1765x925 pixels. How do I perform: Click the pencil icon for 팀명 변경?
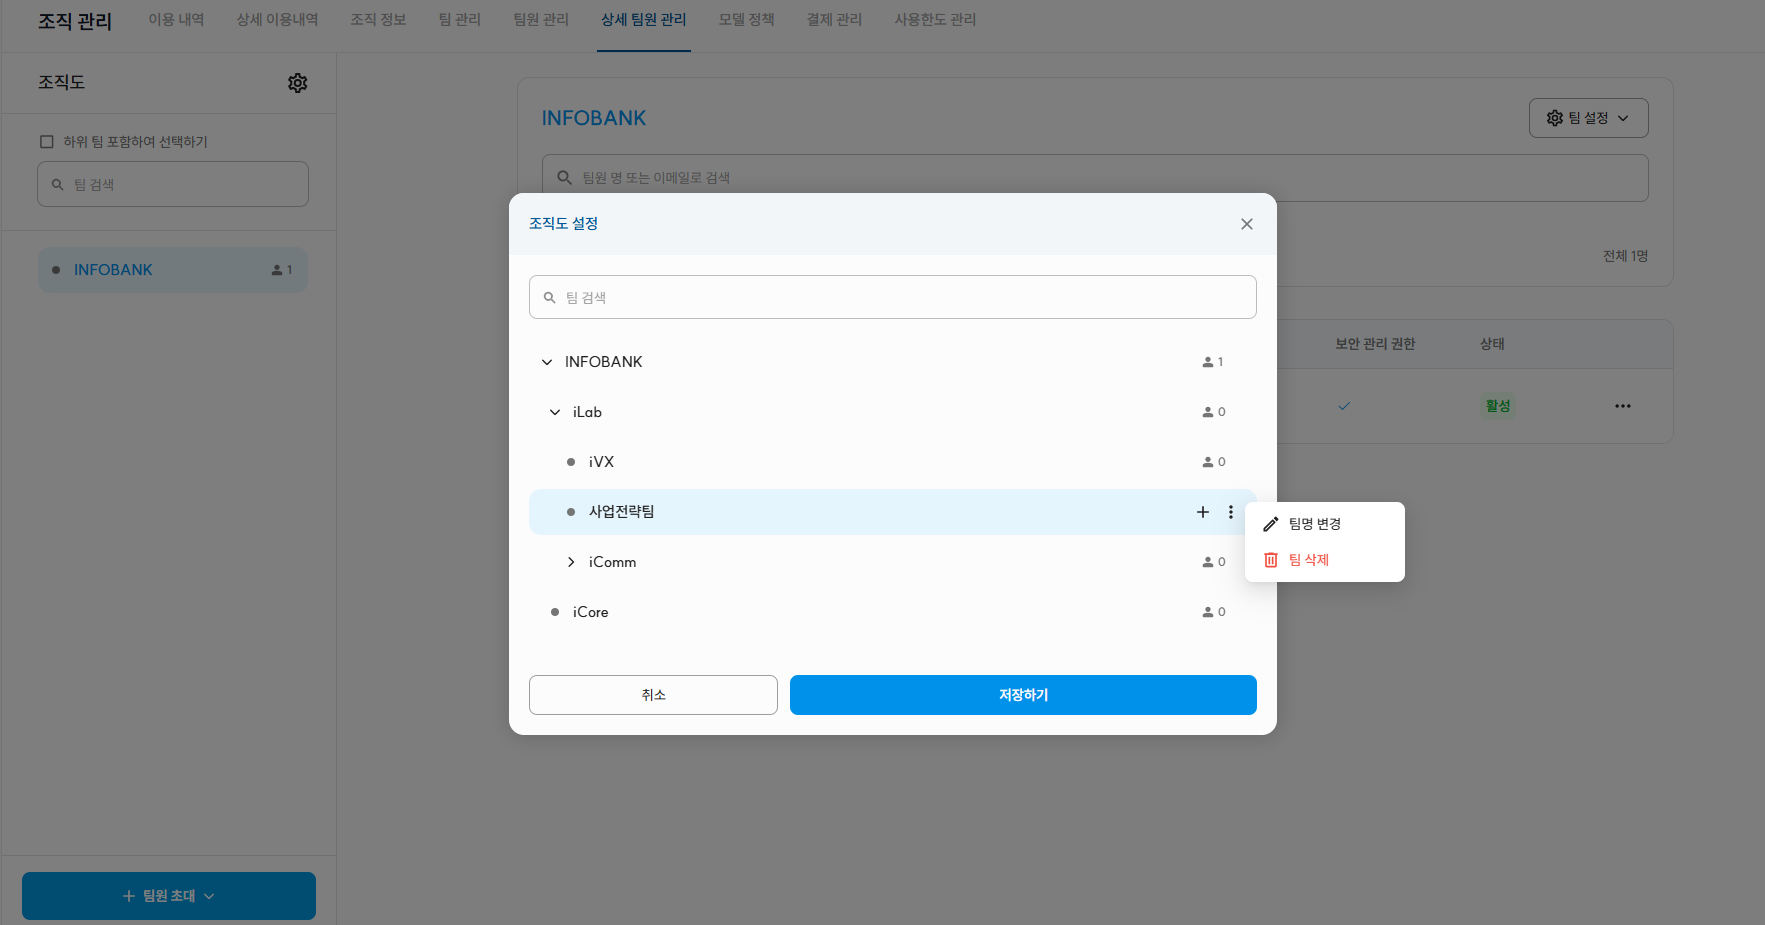tap(1271, 524)
